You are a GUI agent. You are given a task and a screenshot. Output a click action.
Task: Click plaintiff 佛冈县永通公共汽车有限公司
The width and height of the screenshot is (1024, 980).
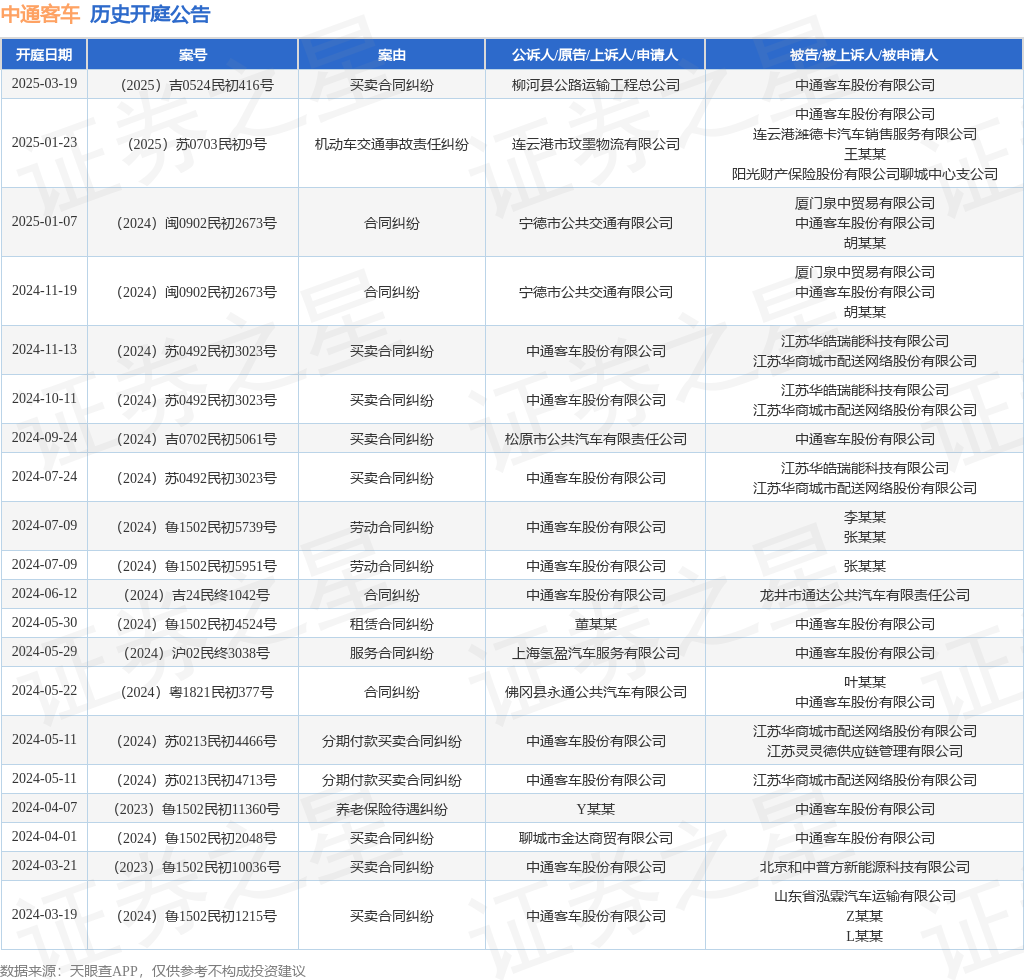[596, 692]
